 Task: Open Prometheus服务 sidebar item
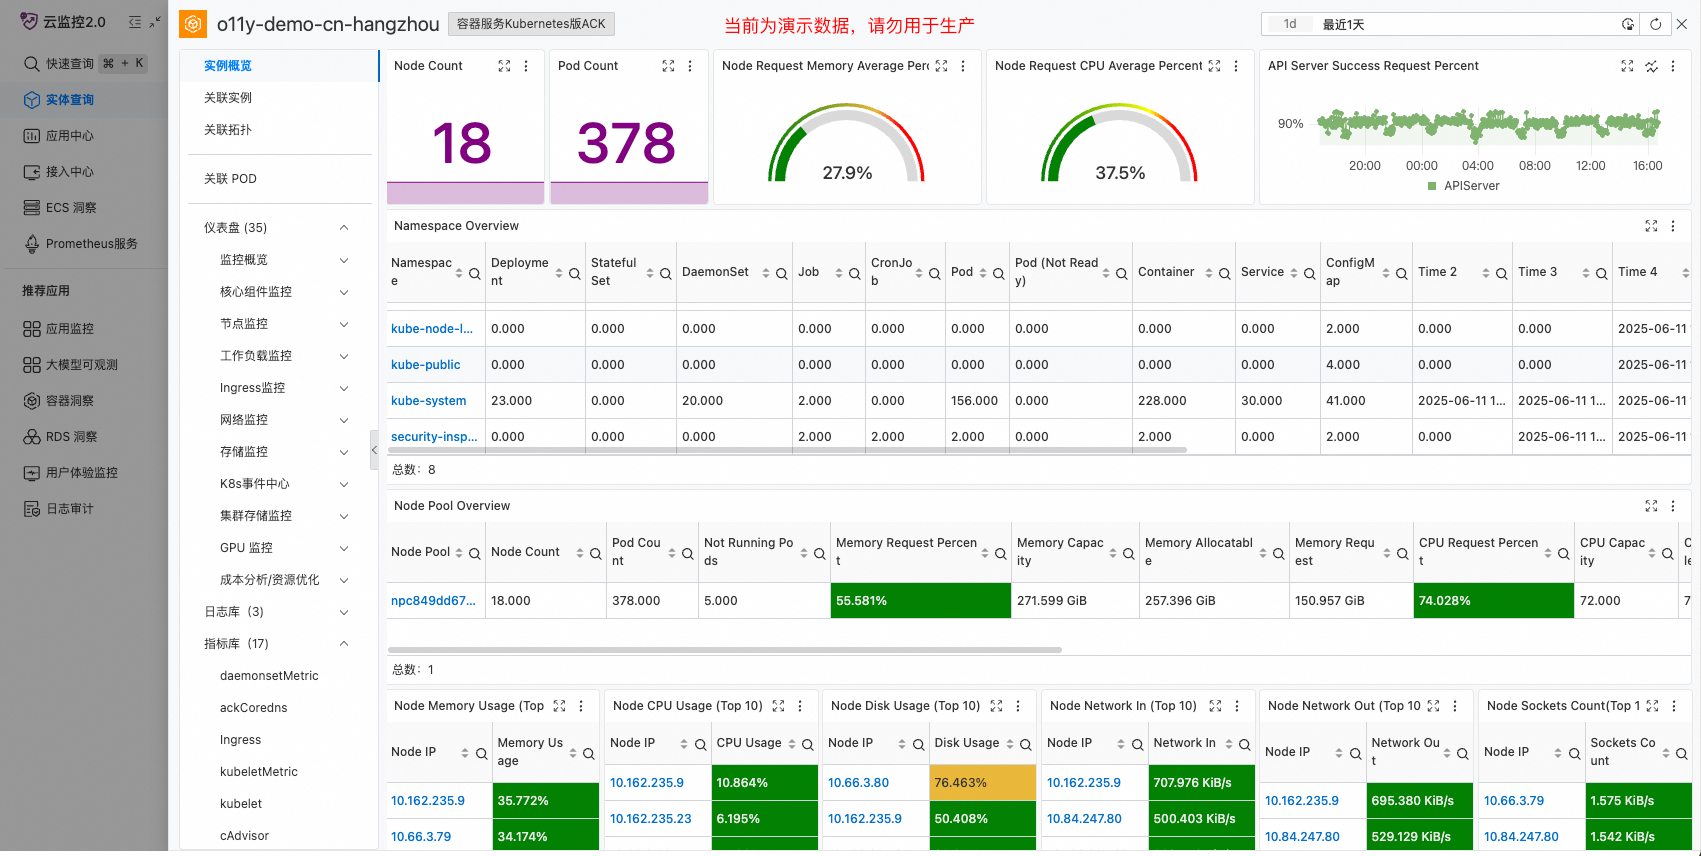(x=91, y=244)
